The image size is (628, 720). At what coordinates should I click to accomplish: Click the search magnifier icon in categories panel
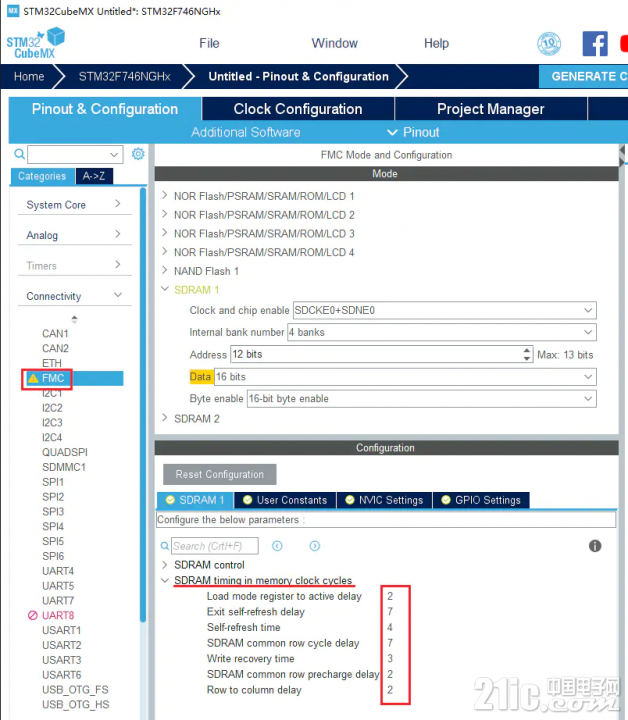(x=19, y=154)
